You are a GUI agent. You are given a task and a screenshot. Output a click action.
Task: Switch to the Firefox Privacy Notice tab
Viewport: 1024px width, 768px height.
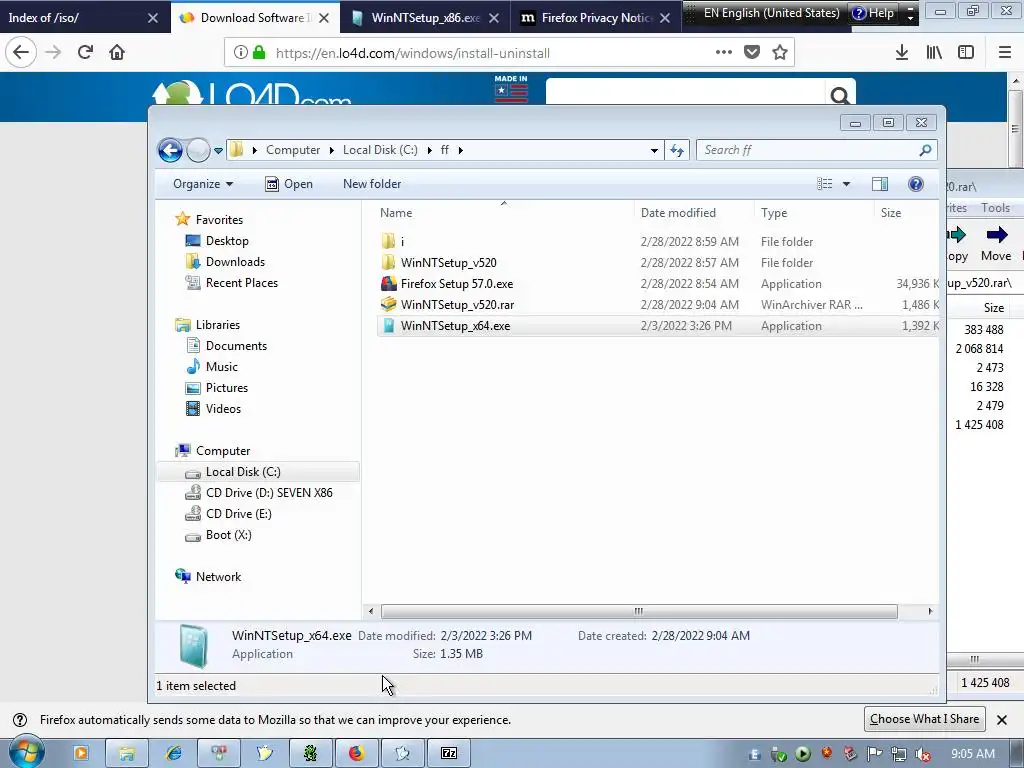coord(596,18)
